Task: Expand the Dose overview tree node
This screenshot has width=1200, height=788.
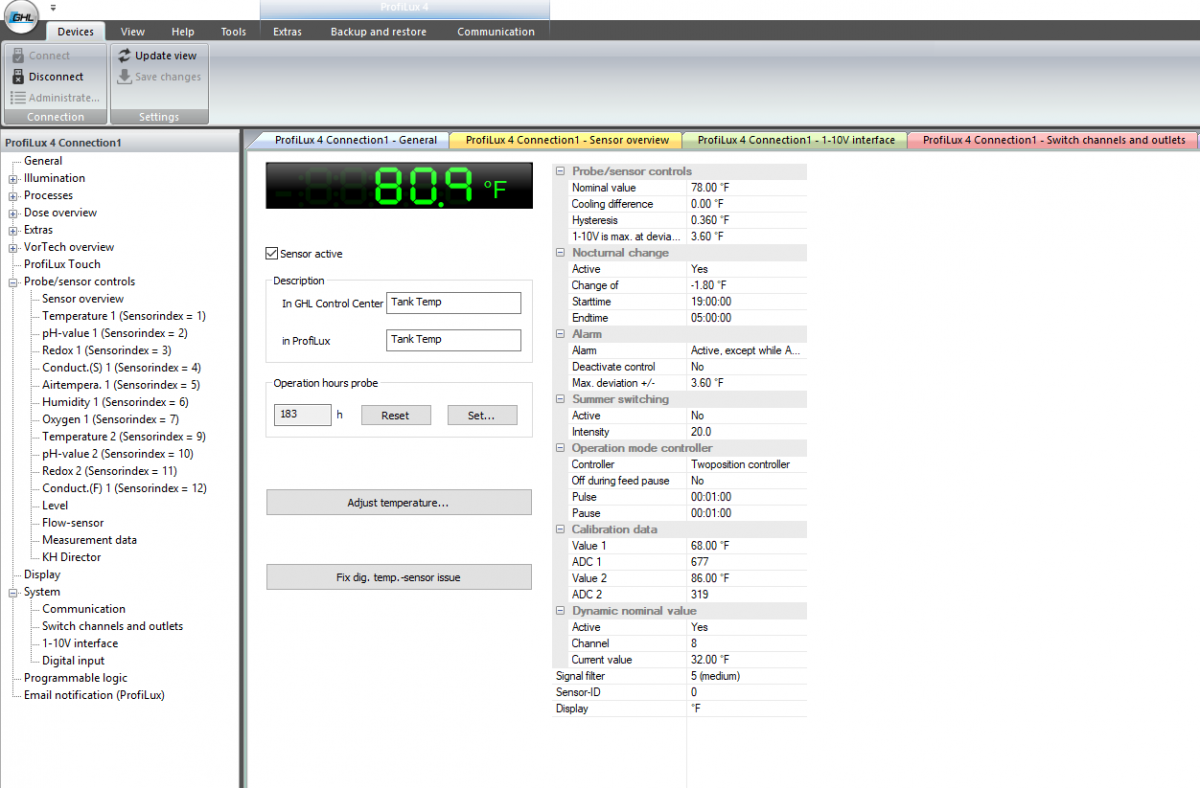Action: [14, 213]
